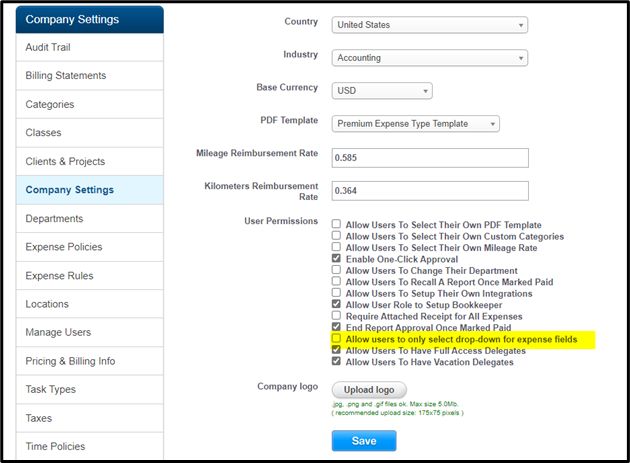Go to Billing Statements section
The height and width of the screenshot is (463, 630).
coord(66,76)
